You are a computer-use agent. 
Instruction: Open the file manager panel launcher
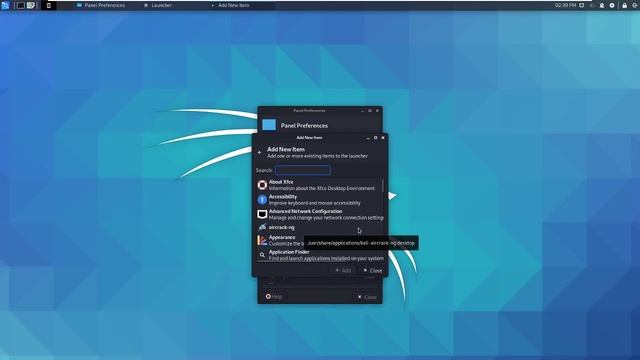(31, 5)
